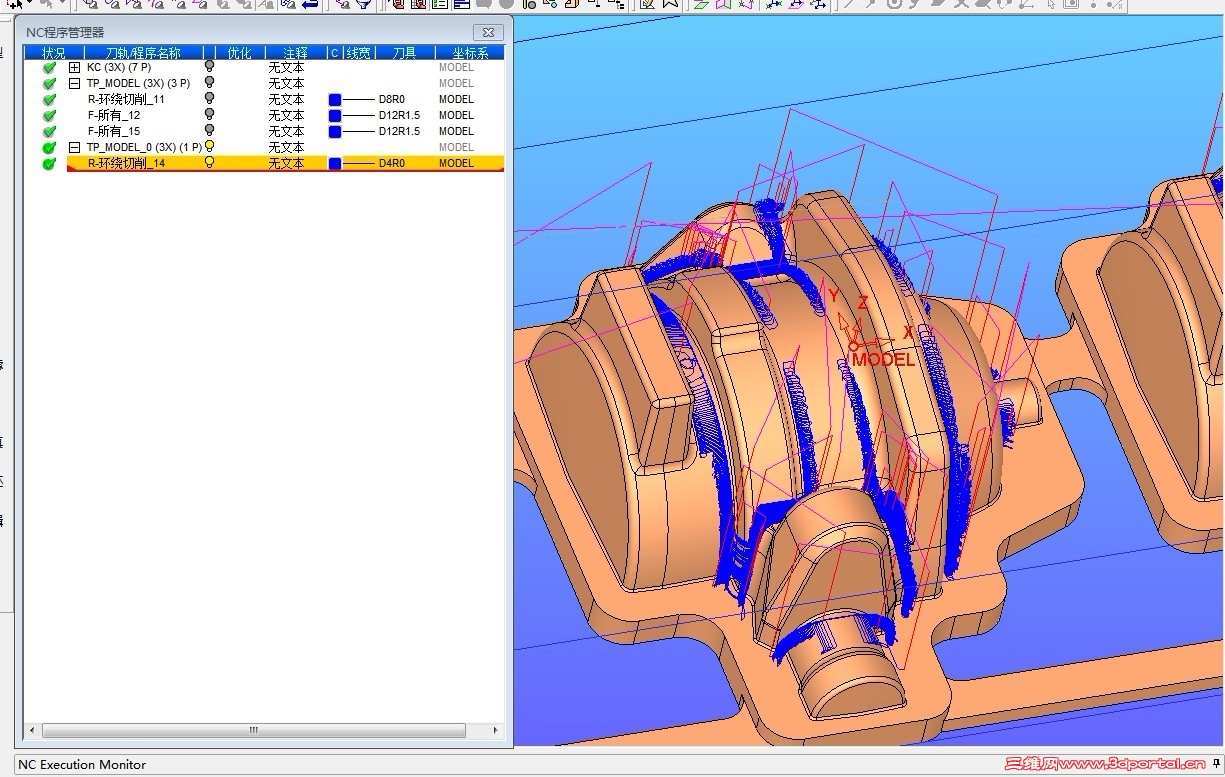Click the 刀具 column header
1225x777 pixels.
(x=404, y=53)
